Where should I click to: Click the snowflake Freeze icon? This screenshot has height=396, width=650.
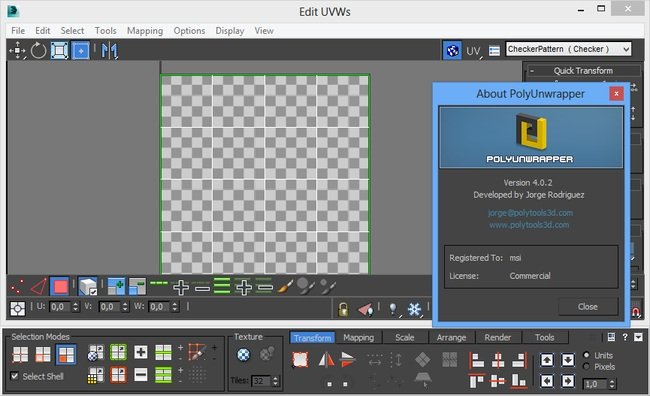click(414, 309)
